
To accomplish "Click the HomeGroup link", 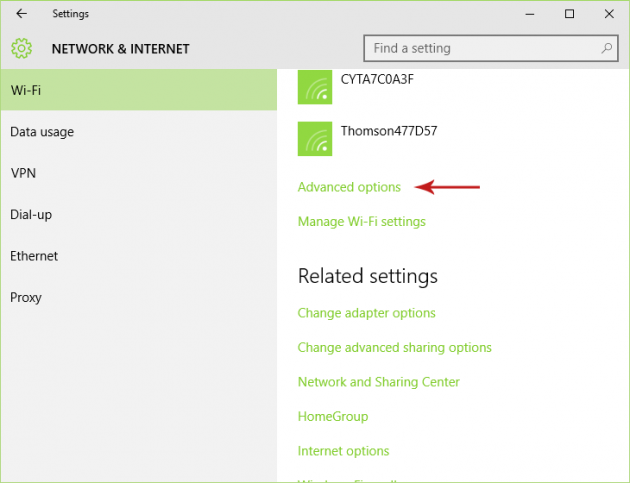I will tap(333, 416).
